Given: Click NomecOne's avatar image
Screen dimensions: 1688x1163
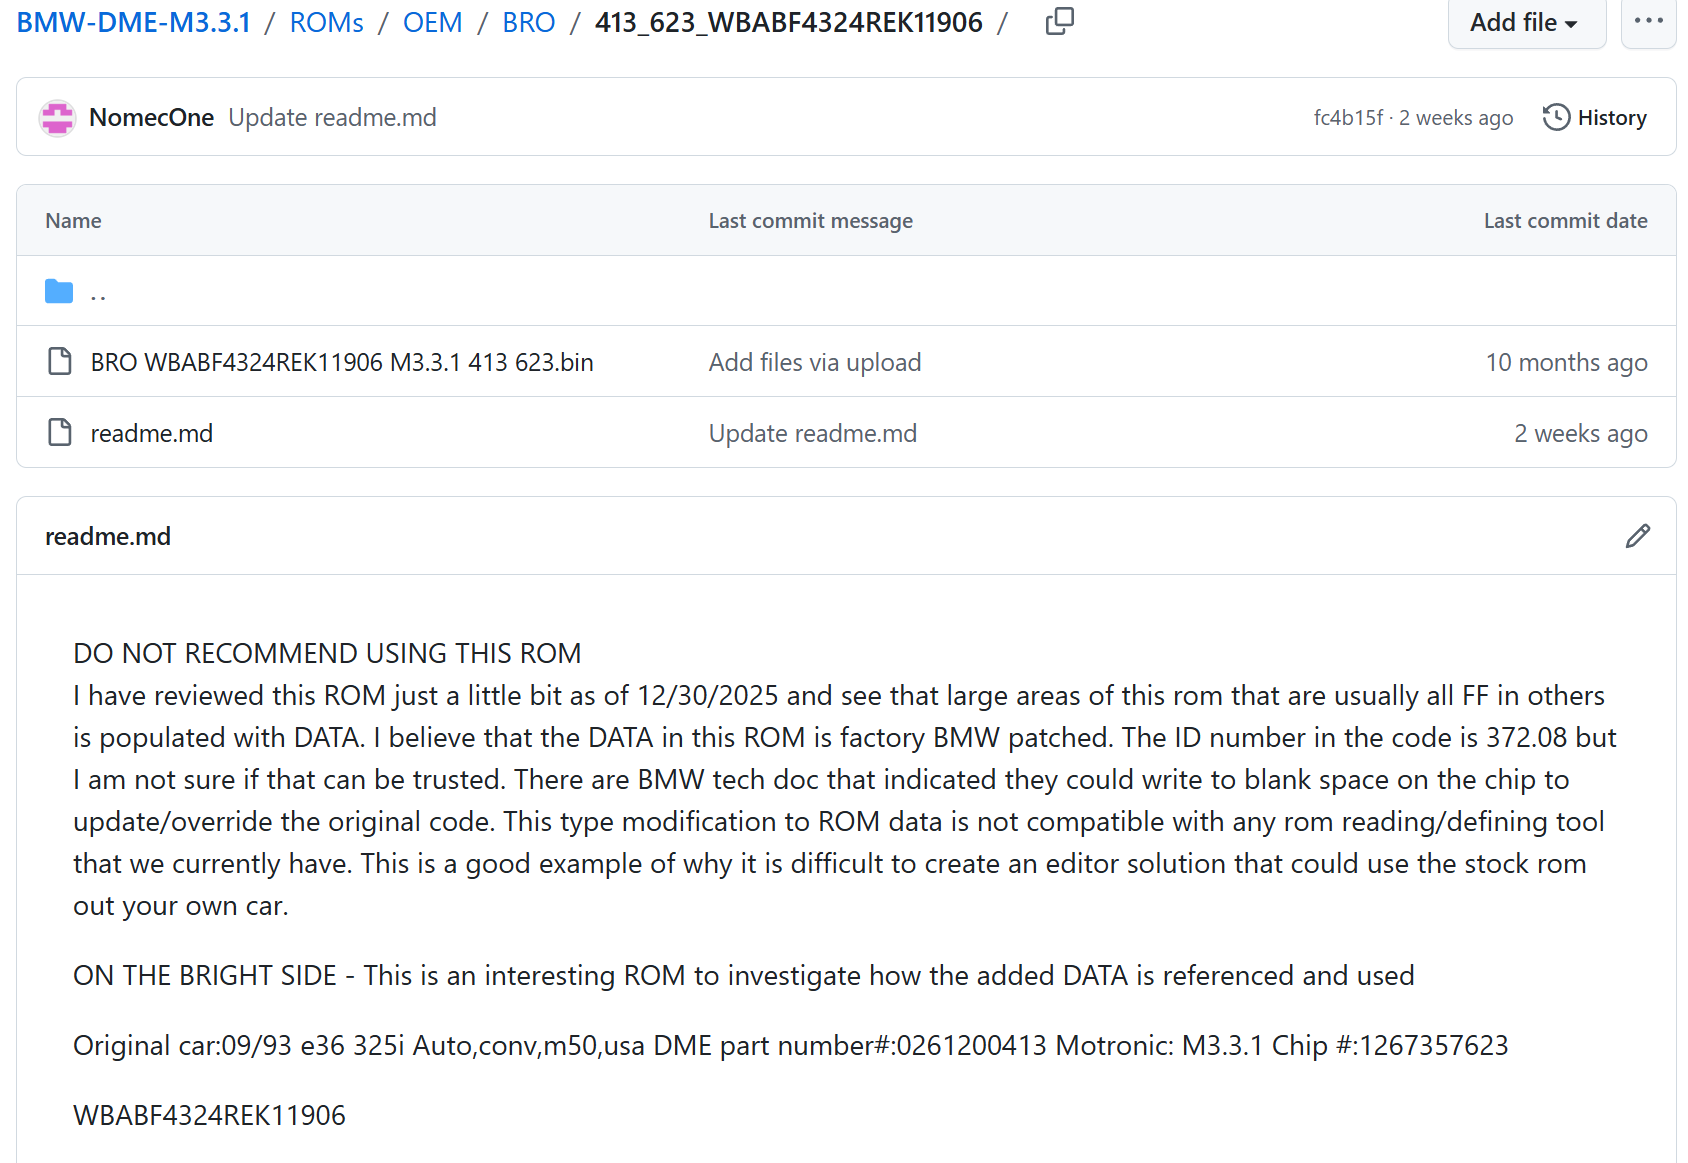Looking at the screenshot, I should point(57,117).
